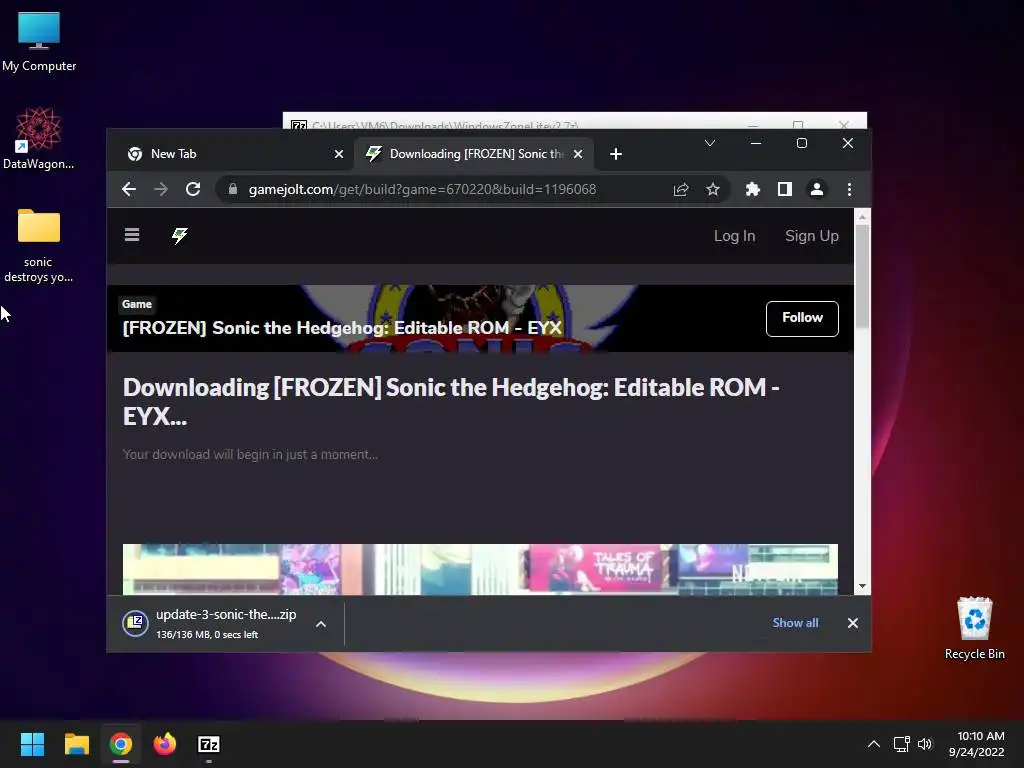The image size is (1024, 768).
Task: Click the Game Jolt lightning logo
Action: click(180, 235)
